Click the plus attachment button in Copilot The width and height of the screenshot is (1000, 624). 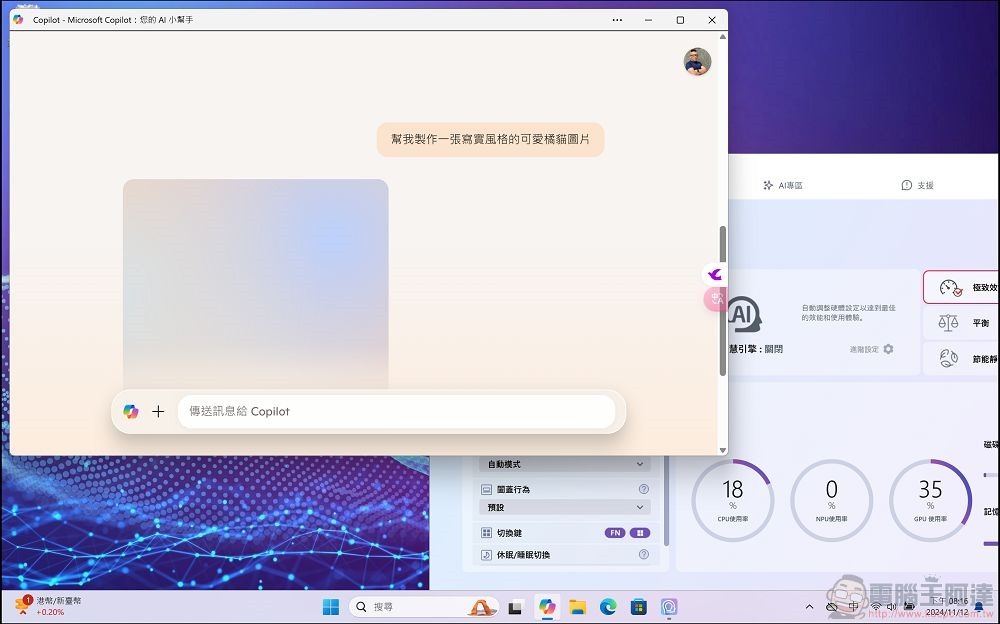coord(158,412)
